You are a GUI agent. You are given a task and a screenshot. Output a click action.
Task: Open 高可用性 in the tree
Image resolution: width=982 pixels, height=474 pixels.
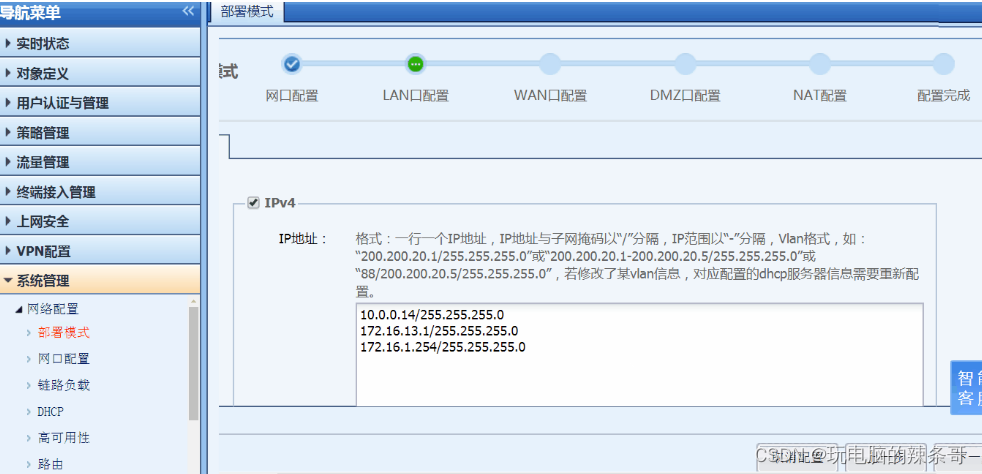pyautogui.click(x=64, y=438)
